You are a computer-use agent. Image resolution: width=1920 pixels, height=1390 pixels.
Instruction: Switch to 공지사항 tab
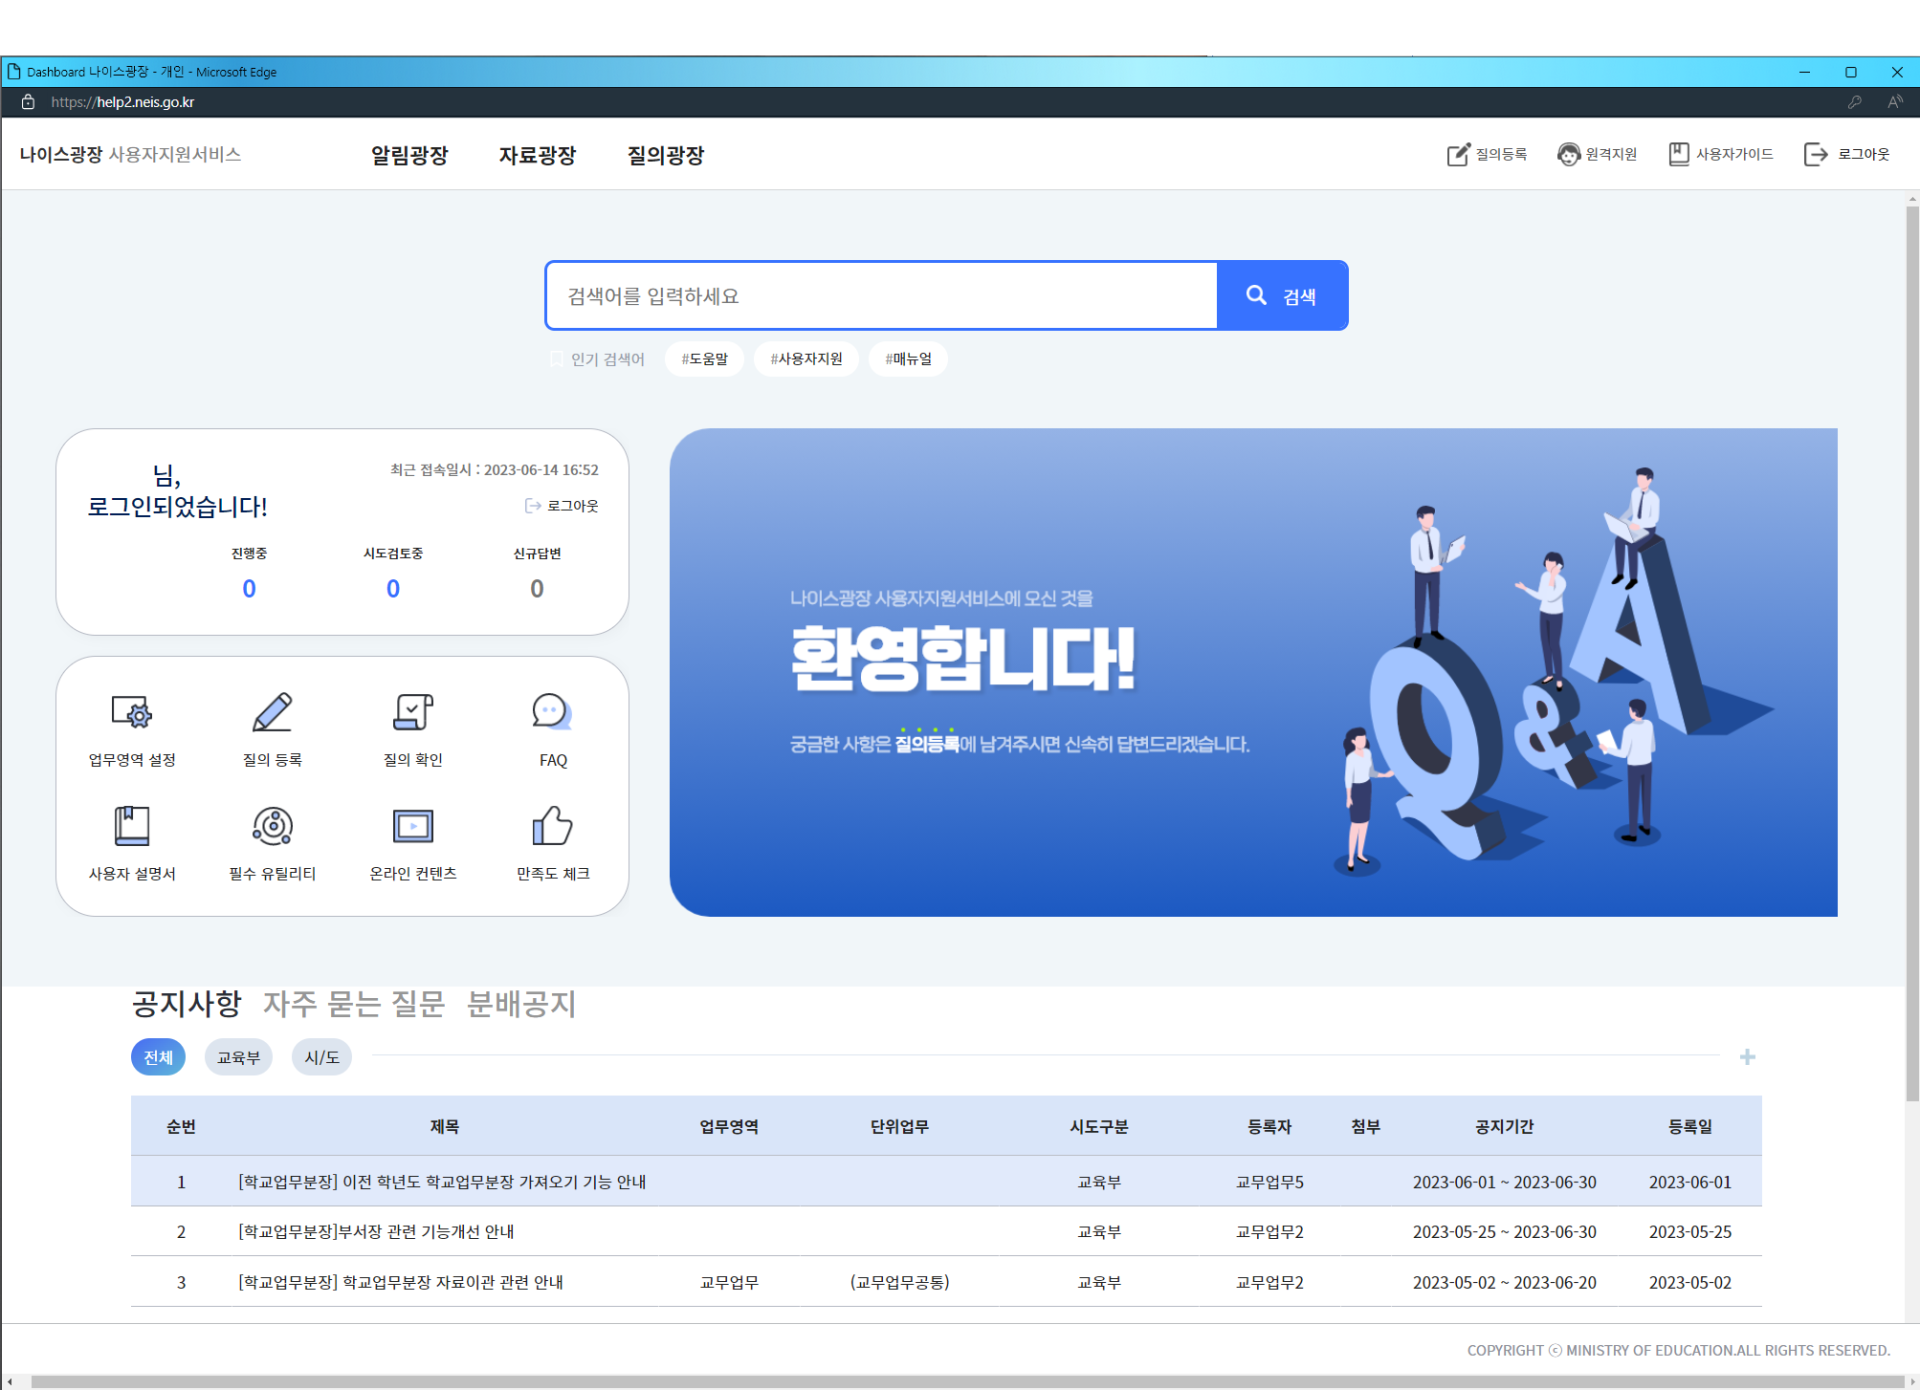click(187, 1003)
